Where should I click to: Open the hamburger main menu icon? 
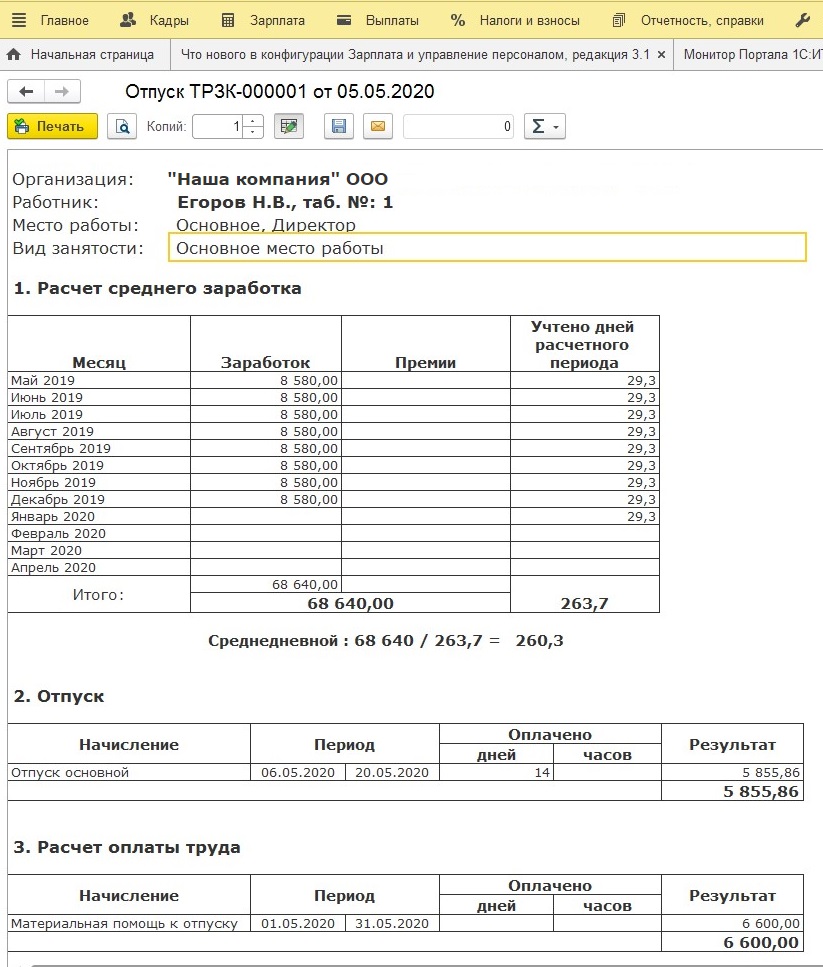(x=19, y=20)
